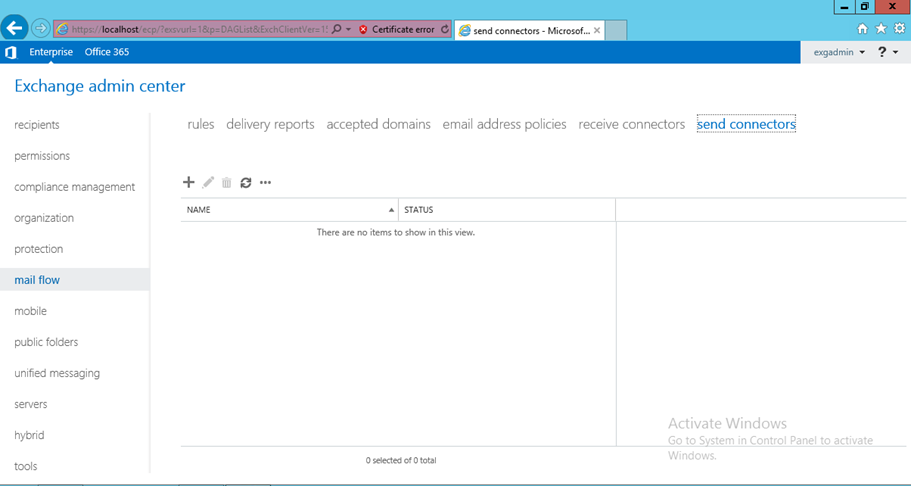Add a new send connector with plus icon
Screen dimensions: 911x486
point(188,182)
